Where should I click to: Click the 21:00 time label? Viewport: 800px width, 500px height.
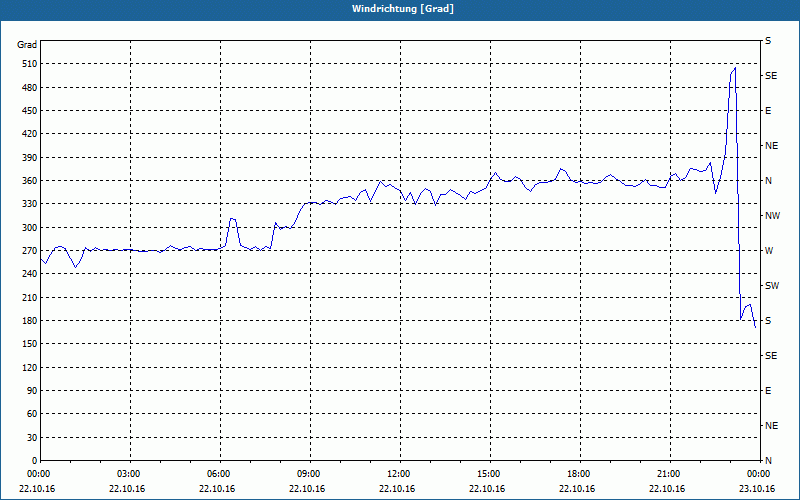point(668,474)
